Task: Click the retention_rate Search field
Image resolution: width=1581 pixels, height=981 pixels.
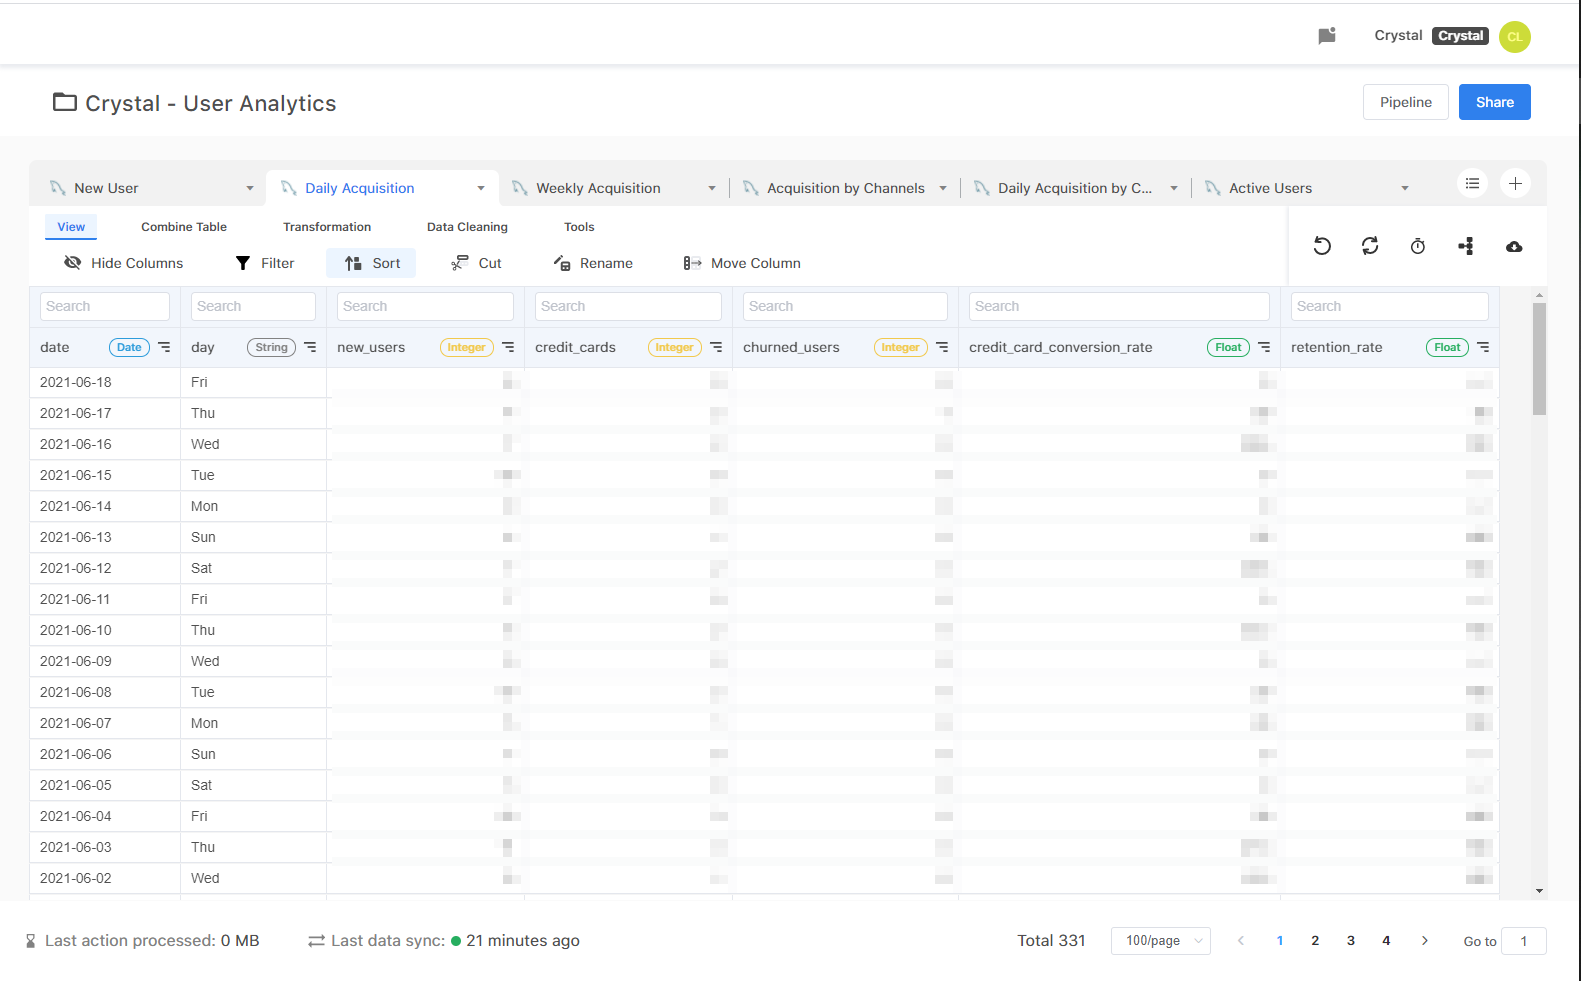Action: click(1389, 306)
